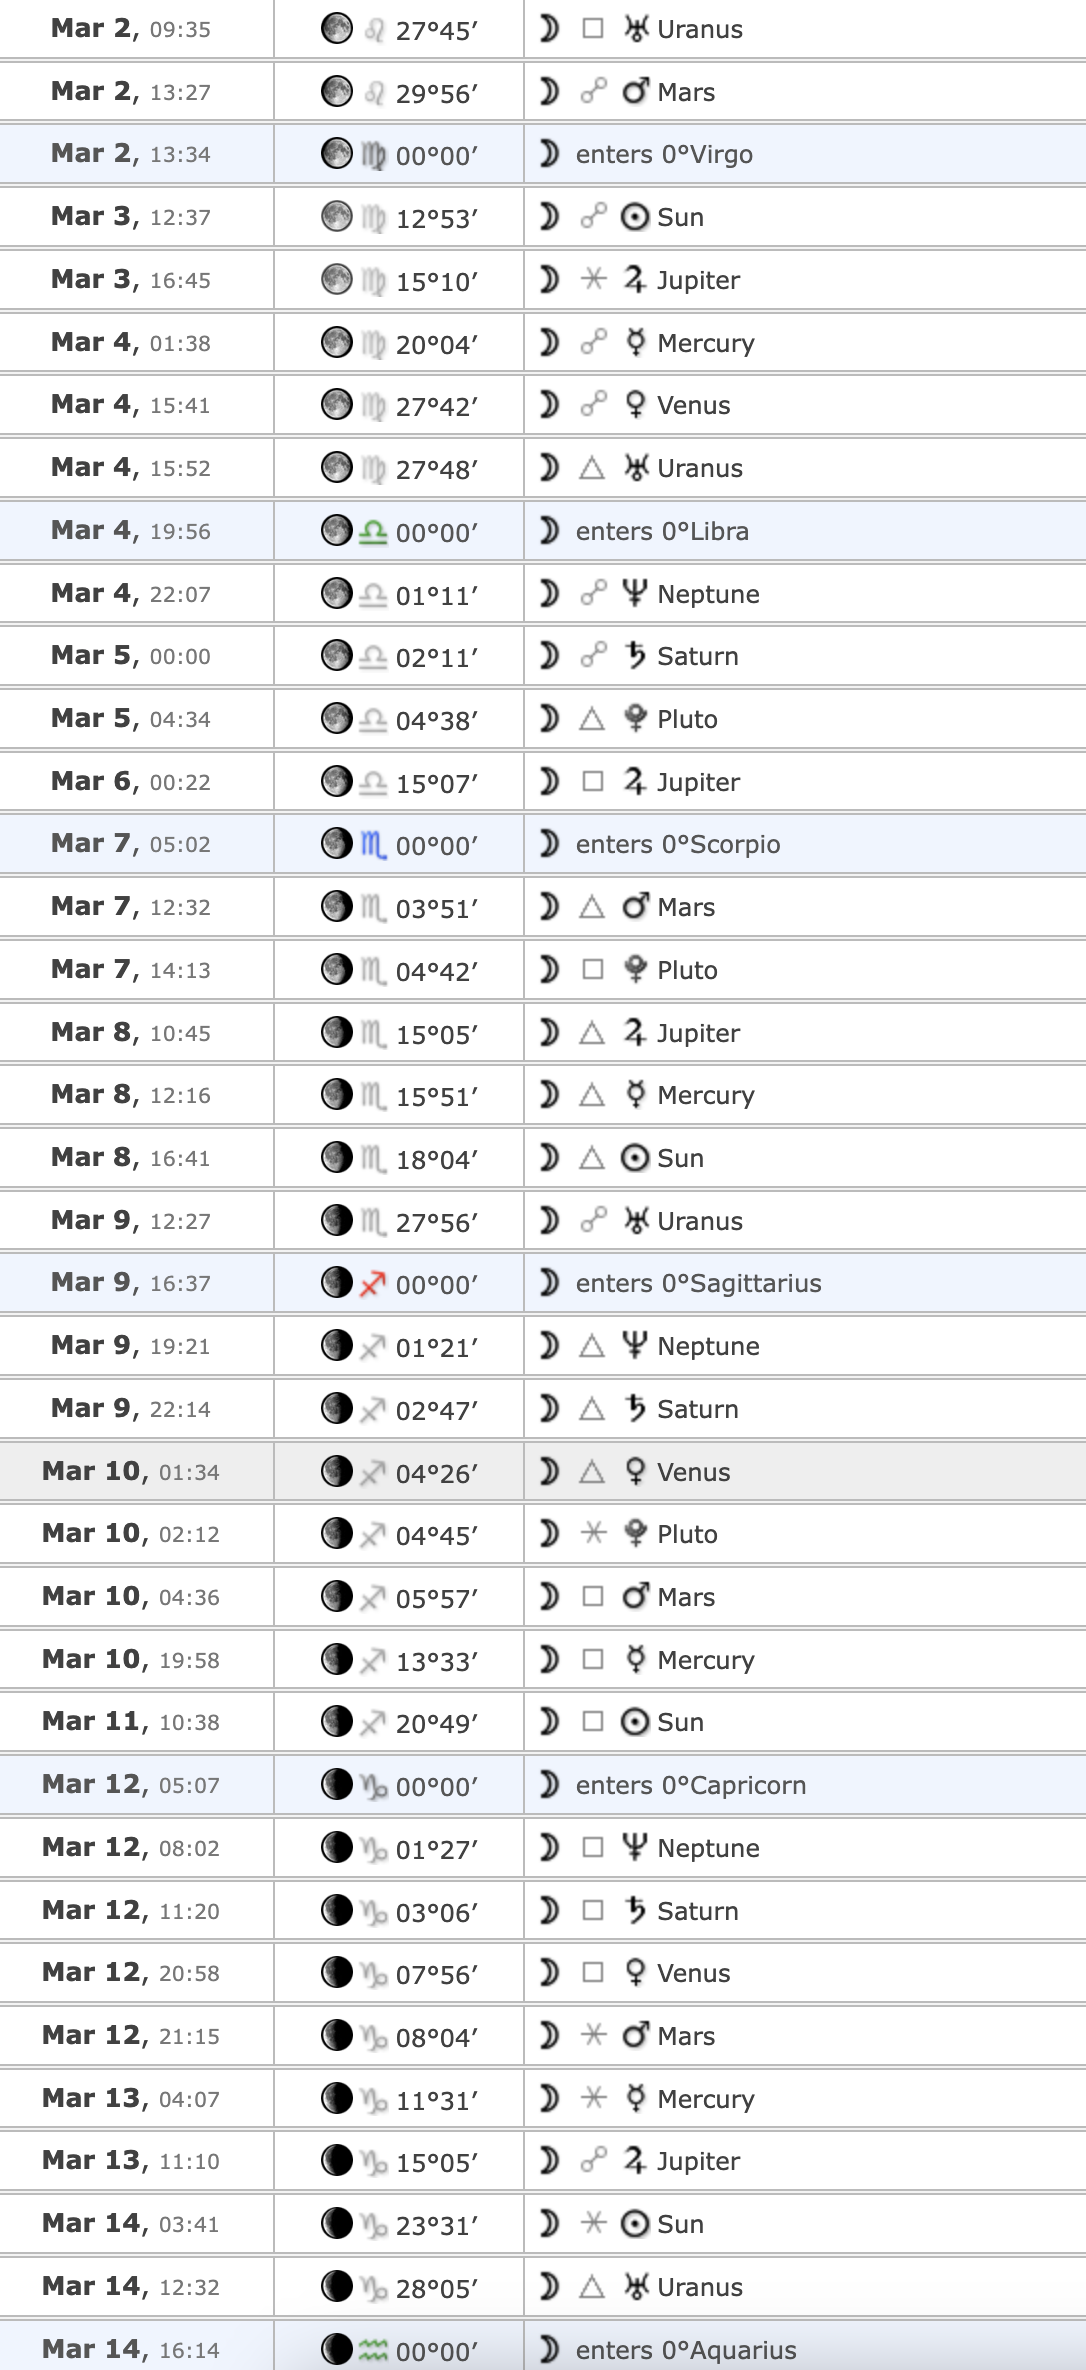The height and width of the screenshot is (2370, 1086).
Task: Click the Uranus glyph on Mar 2, 09:35
Action: click(636, 29)
